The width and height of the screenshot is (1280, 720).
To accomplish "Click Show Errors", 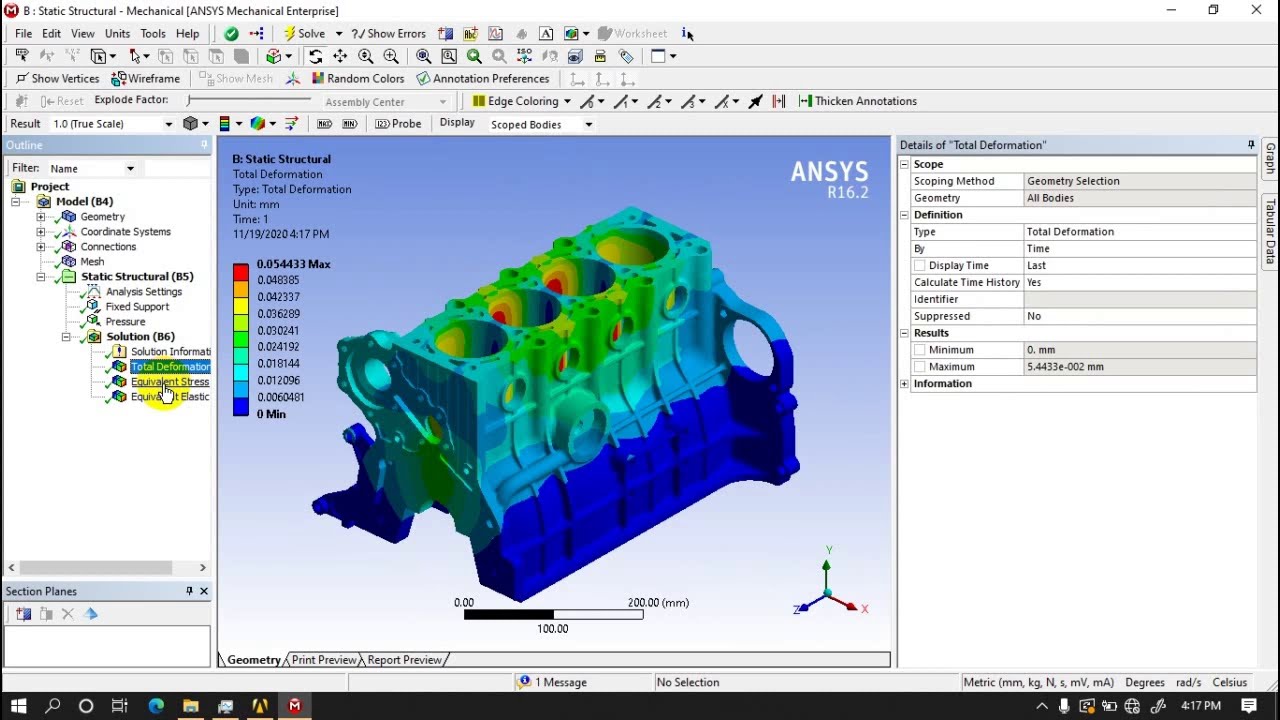I will pos(388,33).
